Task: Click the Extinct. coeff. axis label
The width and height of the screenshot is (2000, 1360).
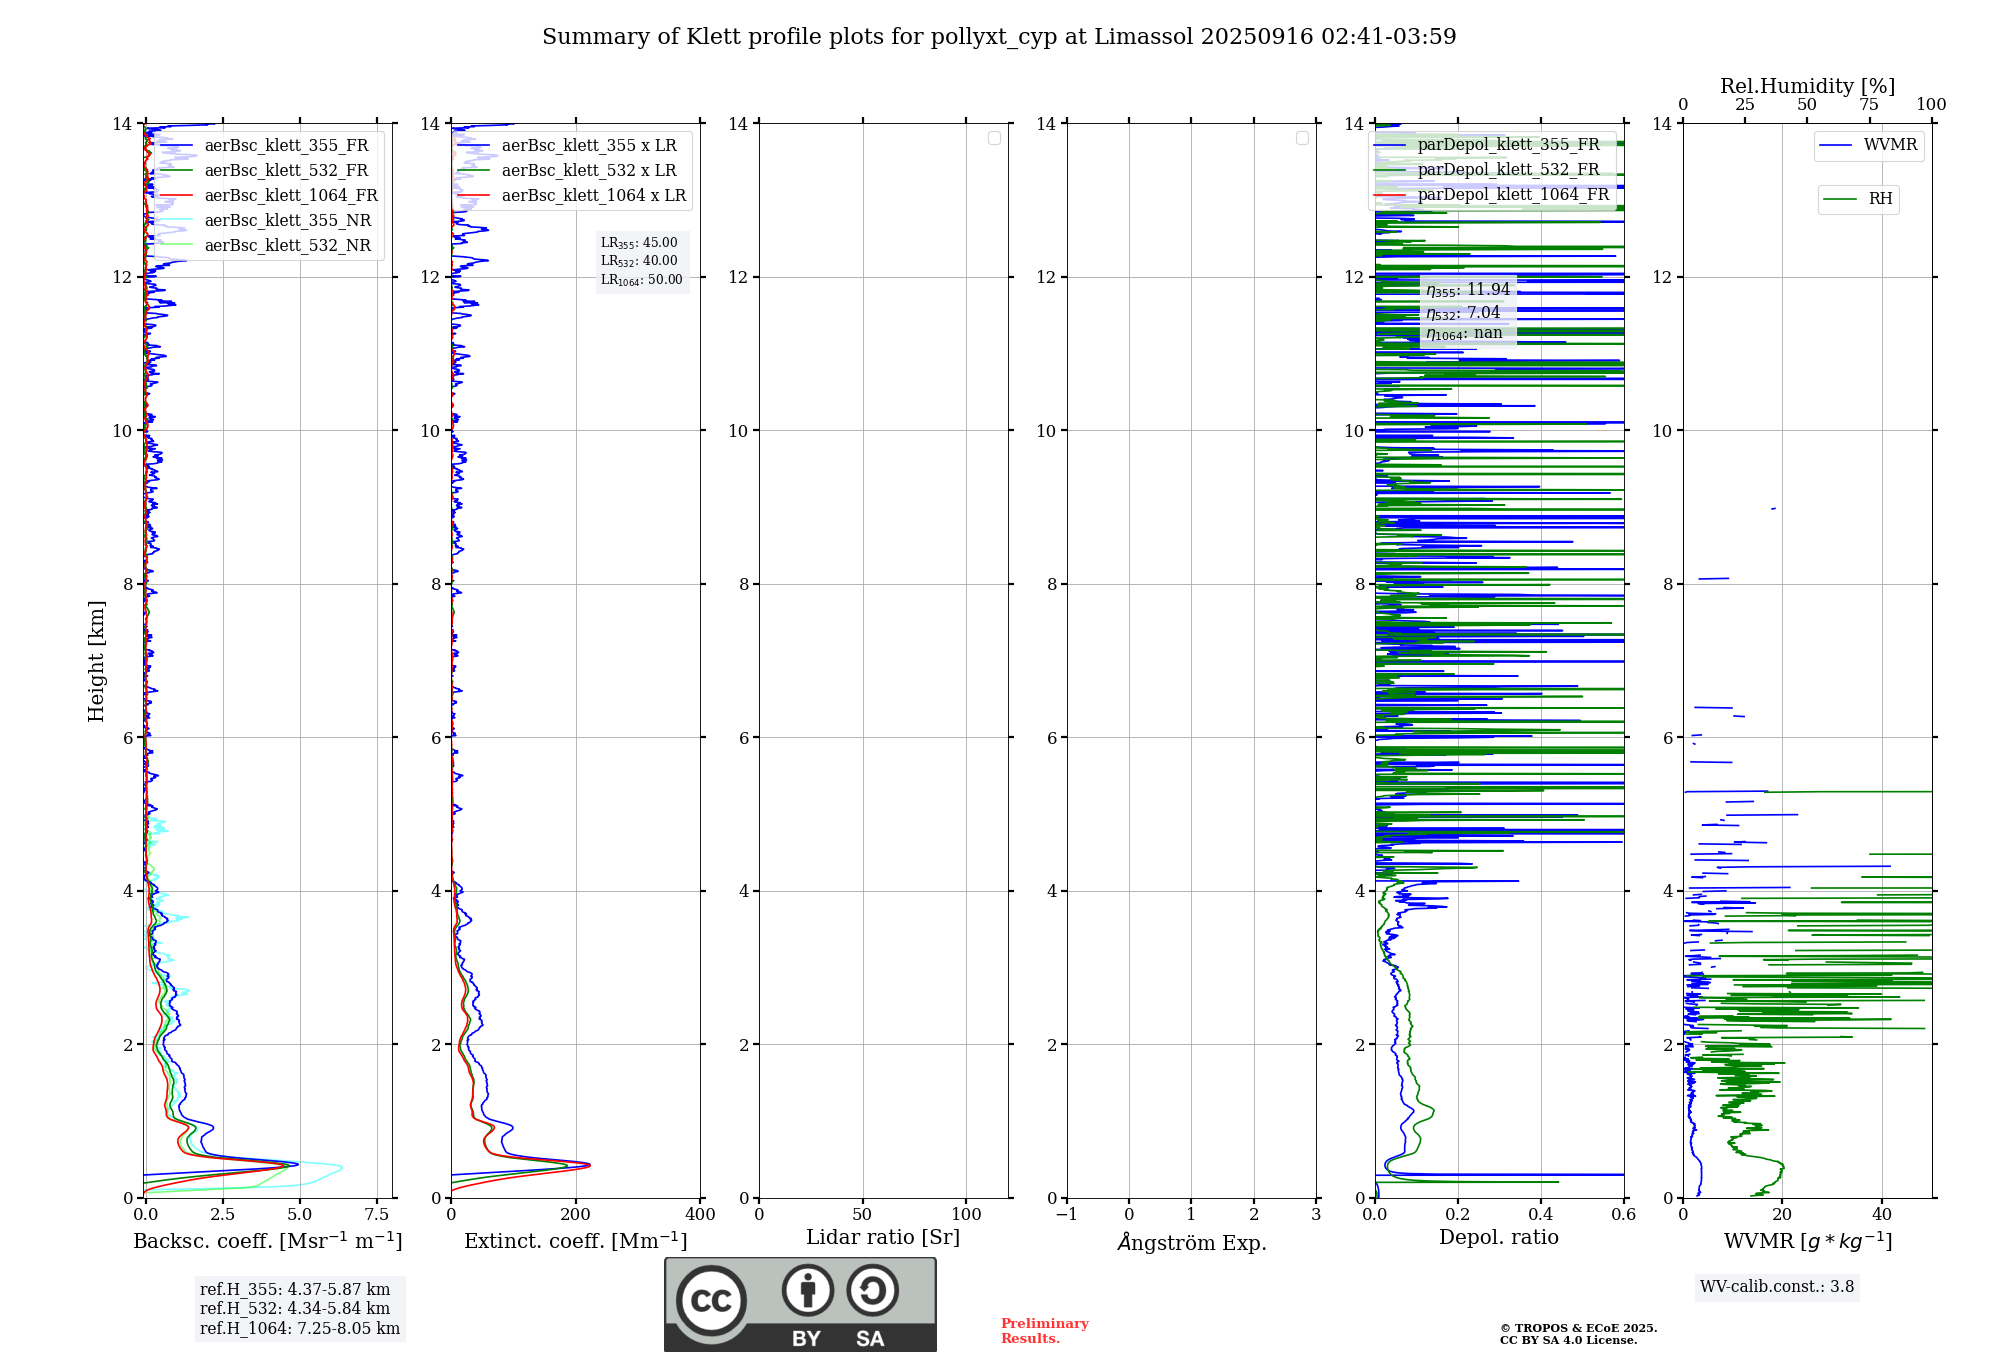Action: tap(576, 1241)
